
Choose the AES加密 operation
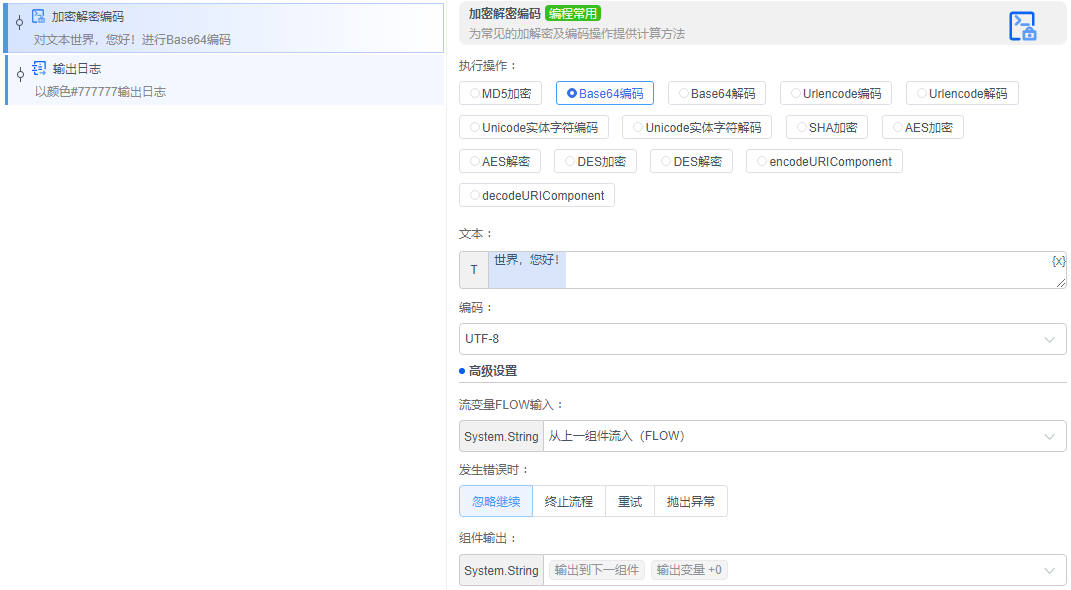pyautogui.click(x=922, y=127)
